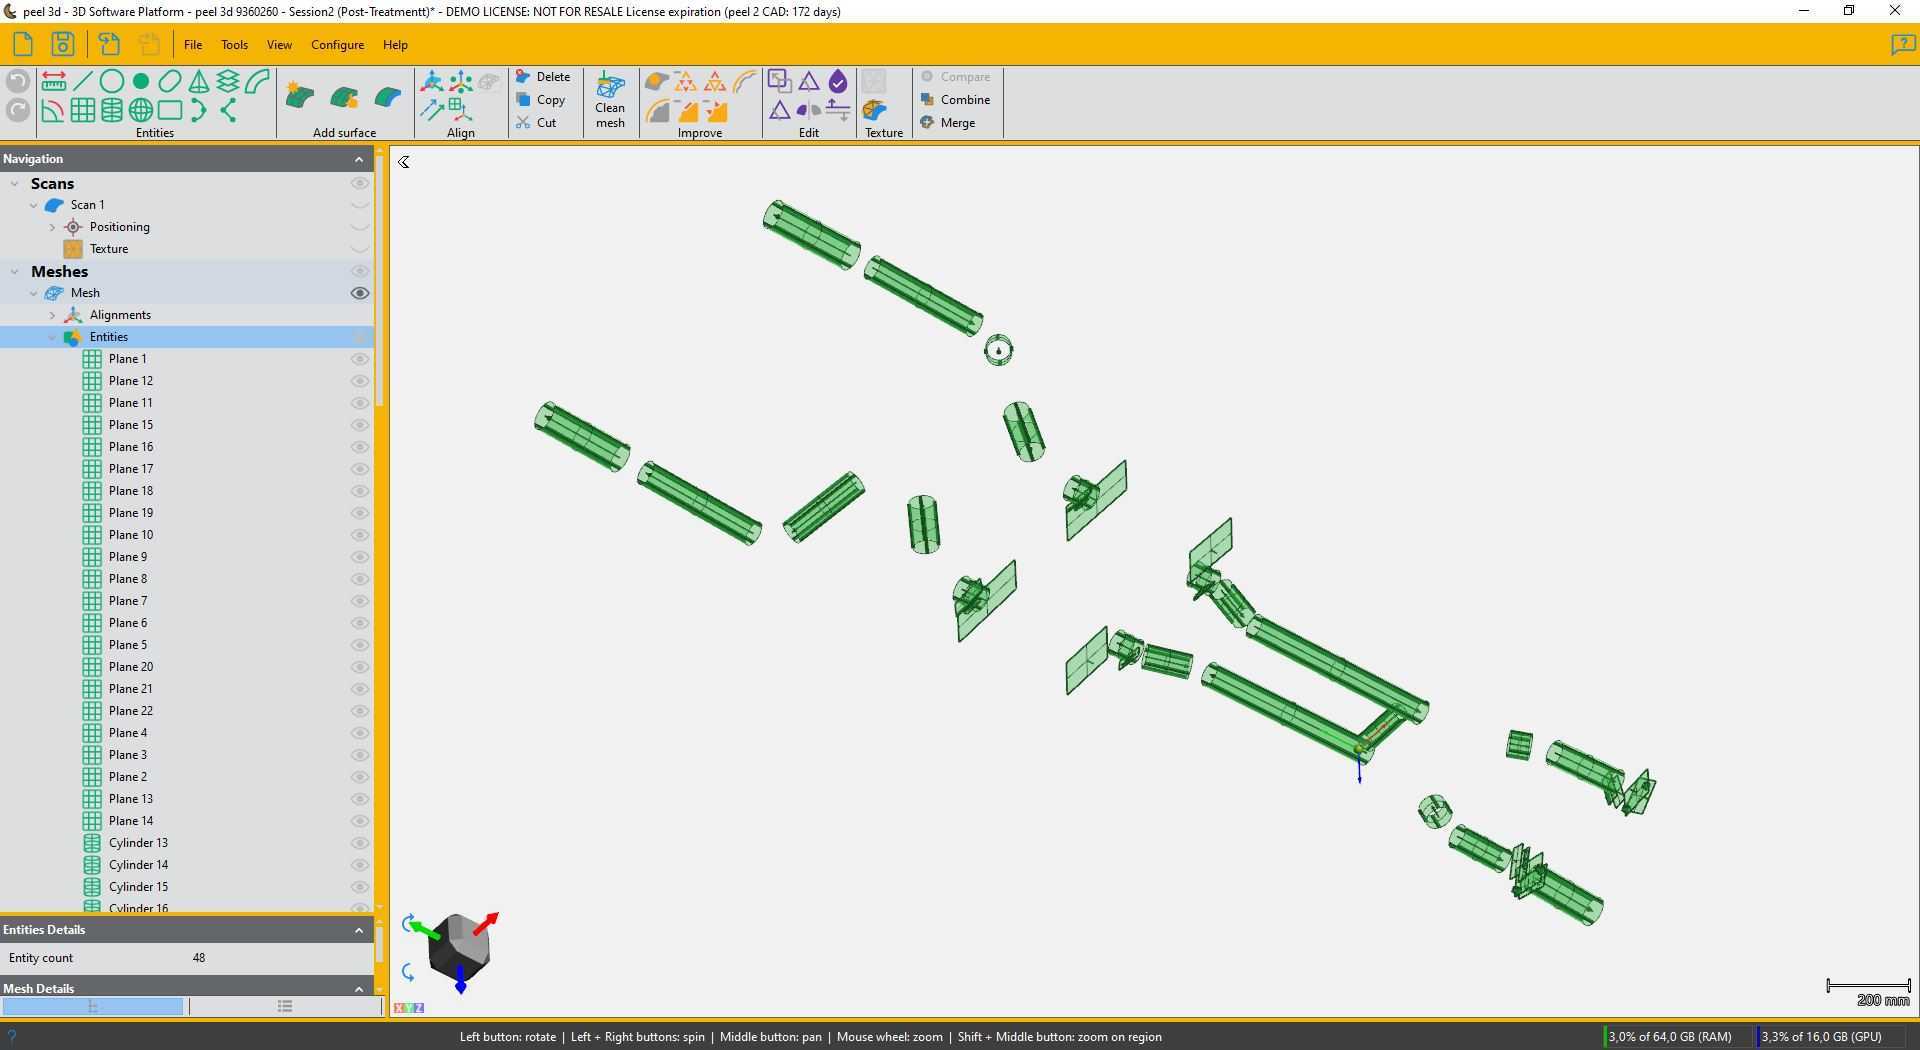This screenshot has width=1920, height=1050.
Task: Click the Delete button
Action: coord(543,77)
